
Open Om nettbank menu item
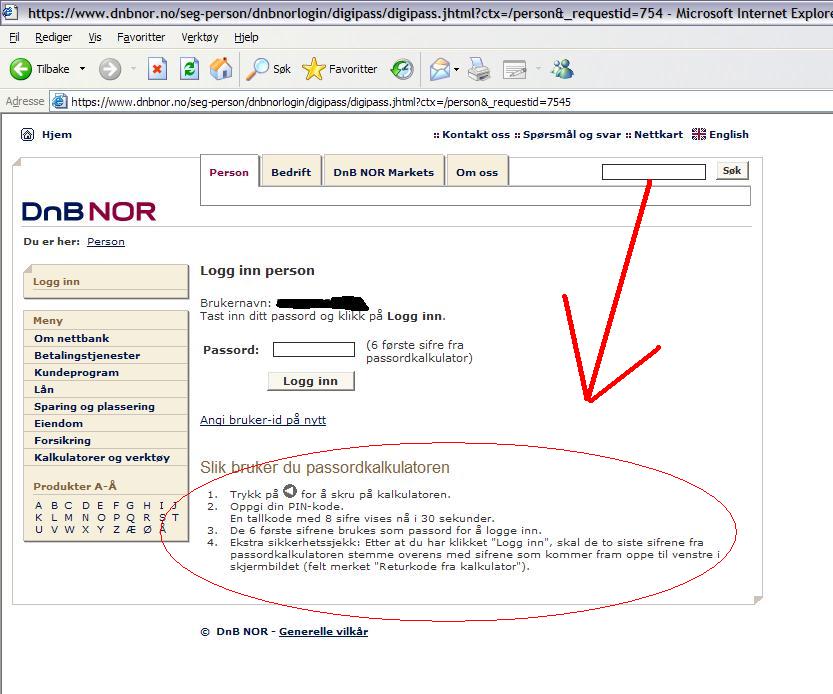point(72,338)
